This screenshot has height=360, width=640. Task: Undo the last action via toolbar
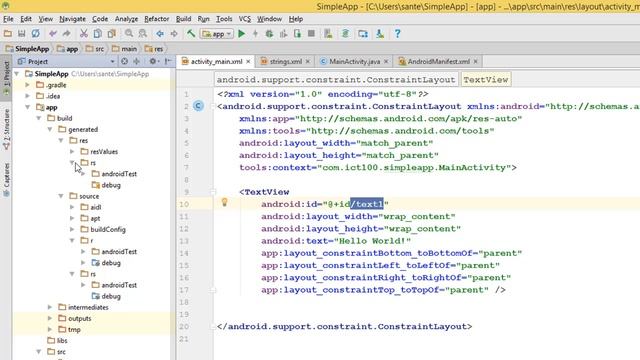click(53, 34)
